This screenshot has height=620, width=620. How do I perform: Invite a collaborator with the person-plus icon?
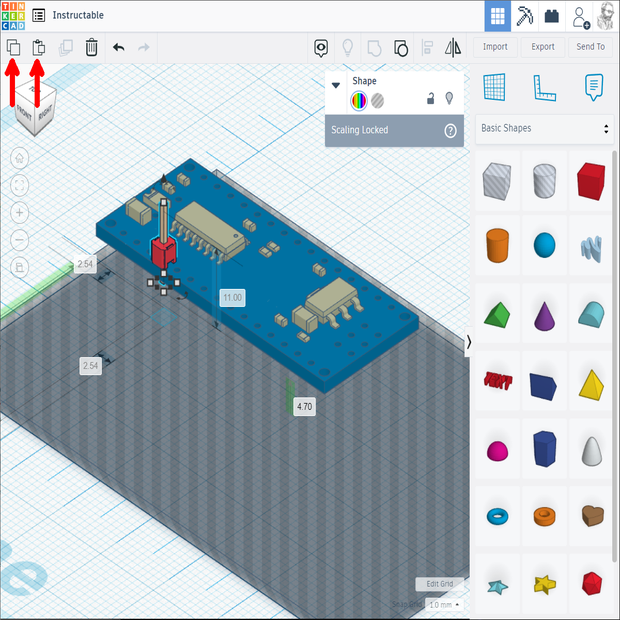pyautogui.click(x=580, y=17)
